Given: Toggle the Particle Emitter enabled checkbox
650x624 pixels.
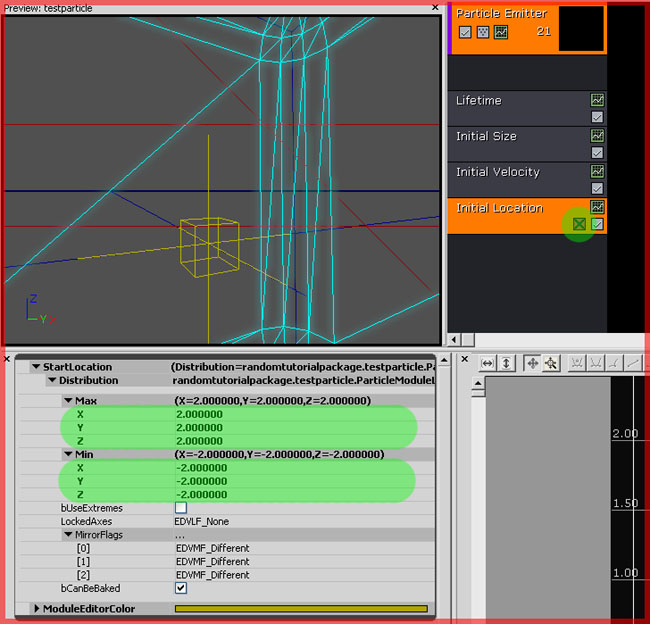Looking at the screenshot, I should click(x=465, y=32).
